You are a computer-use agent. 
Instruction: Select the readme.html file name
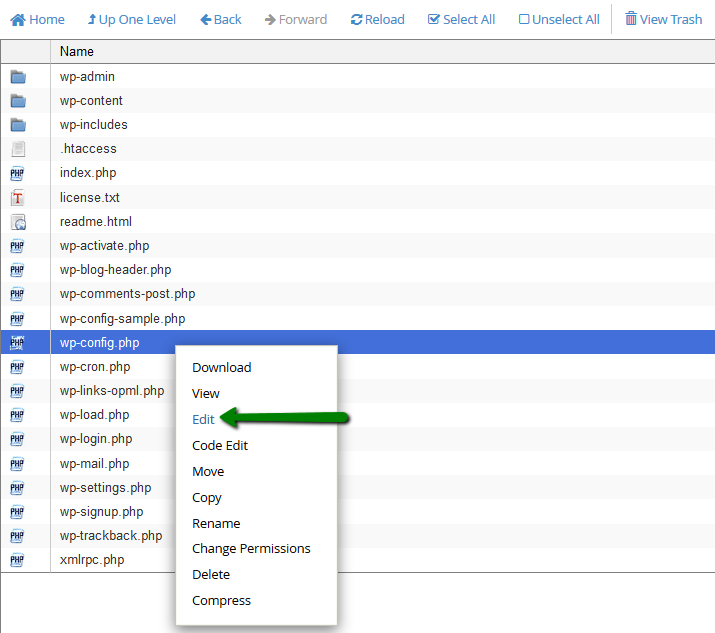pos(96,222)
